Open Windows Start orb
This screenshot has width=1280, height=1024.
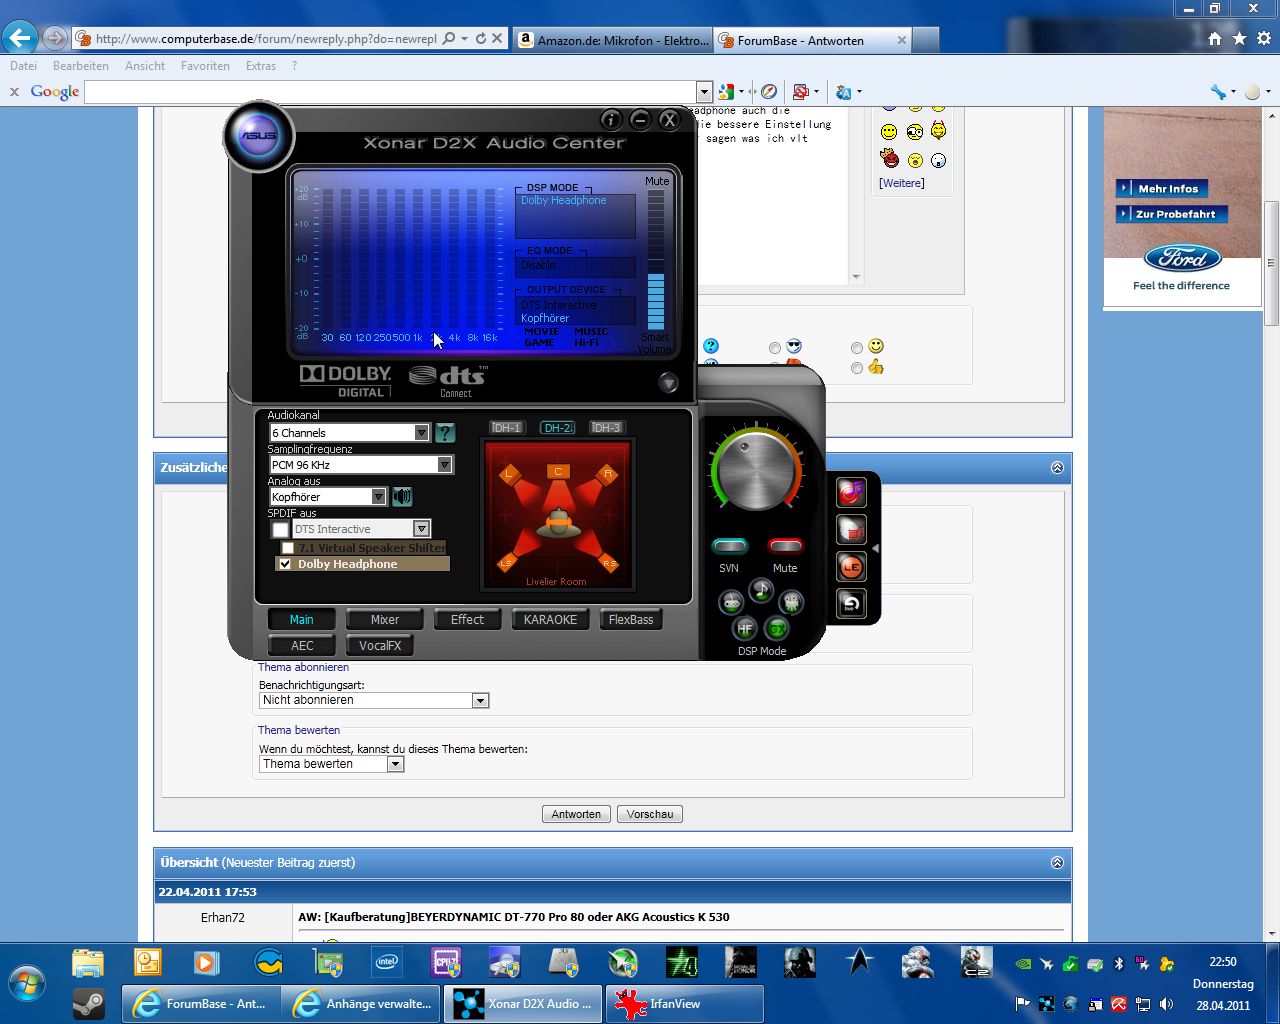(x=27, y=984)
